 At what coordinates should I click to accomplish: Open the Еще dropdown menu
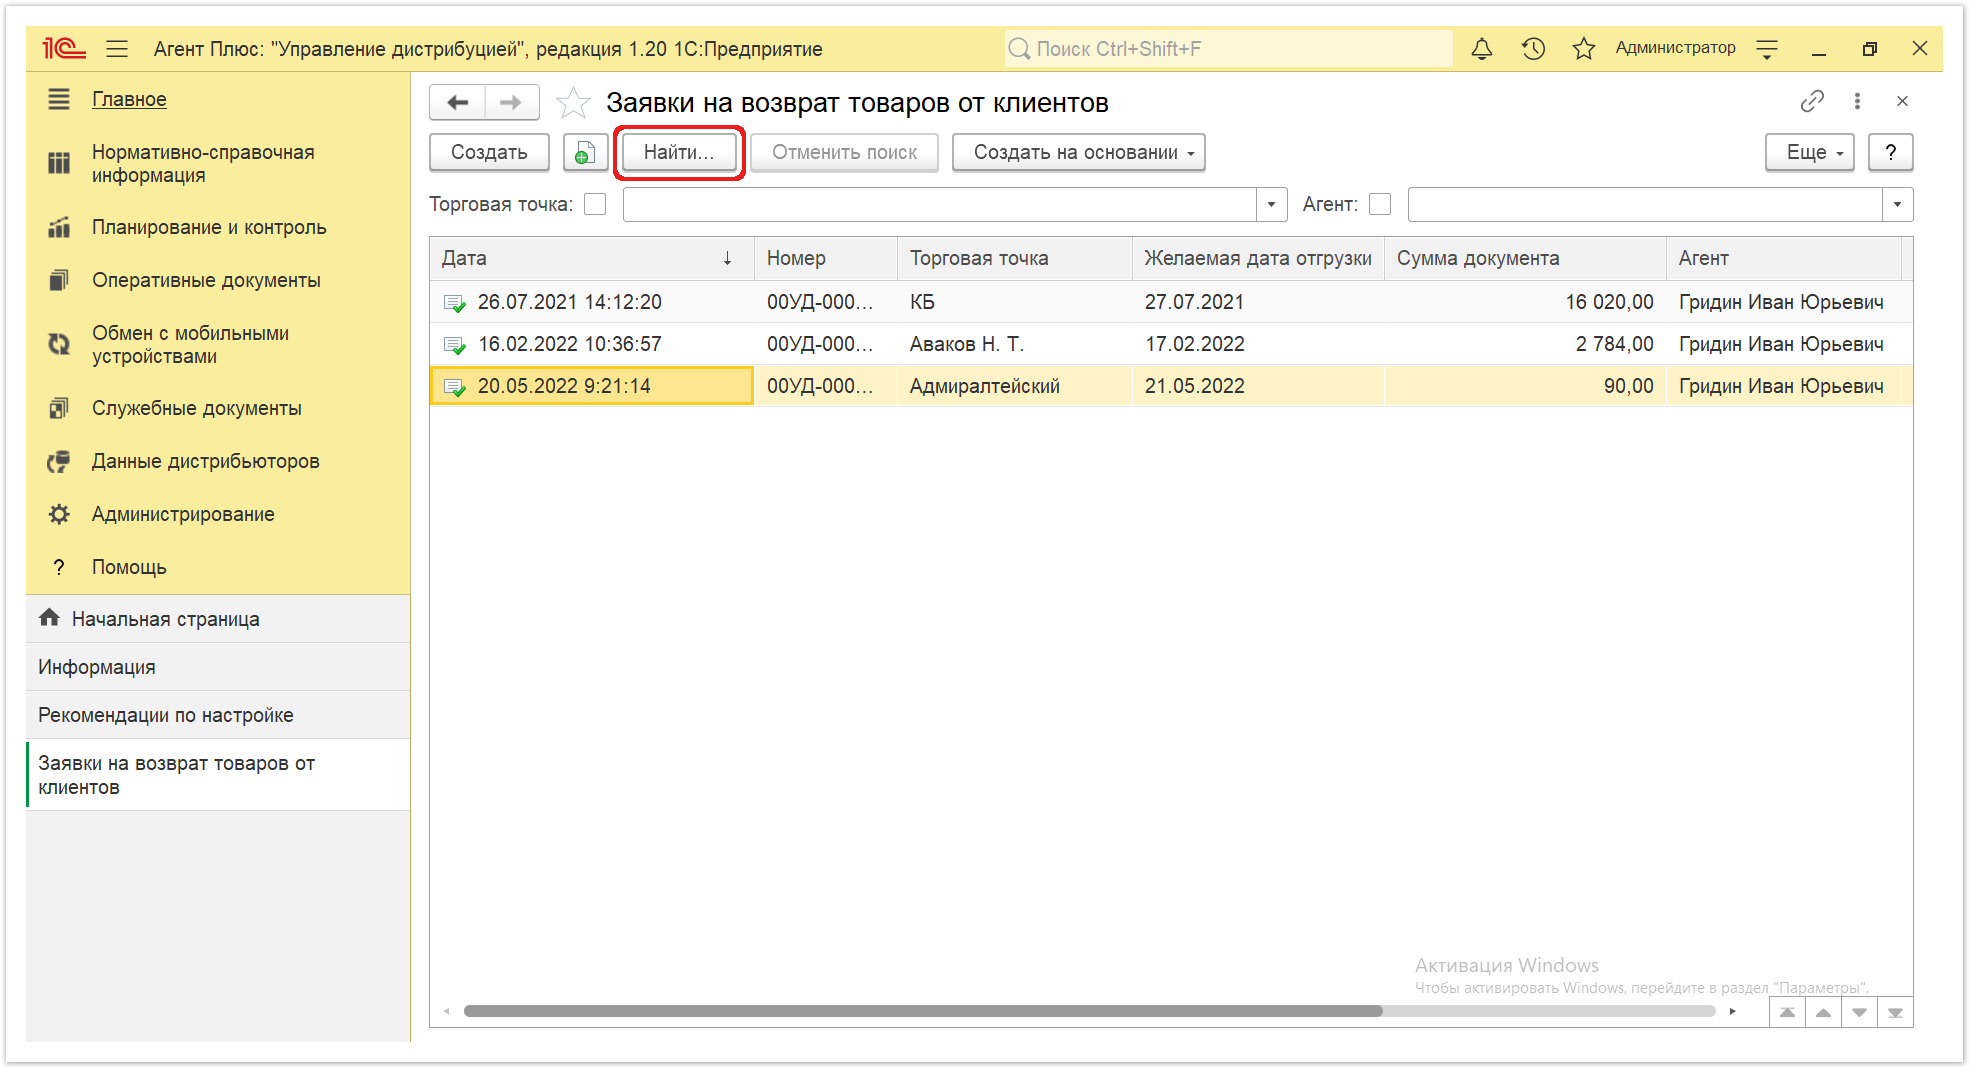coord(1810,152)
